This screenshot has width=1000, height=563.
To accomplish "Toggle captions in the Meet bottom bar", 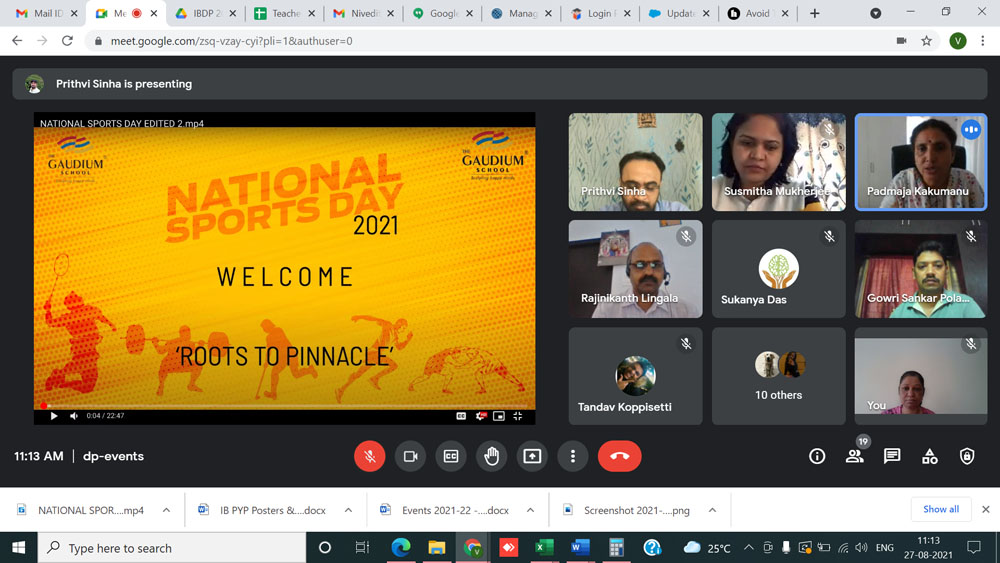I will tap(451, 456).
